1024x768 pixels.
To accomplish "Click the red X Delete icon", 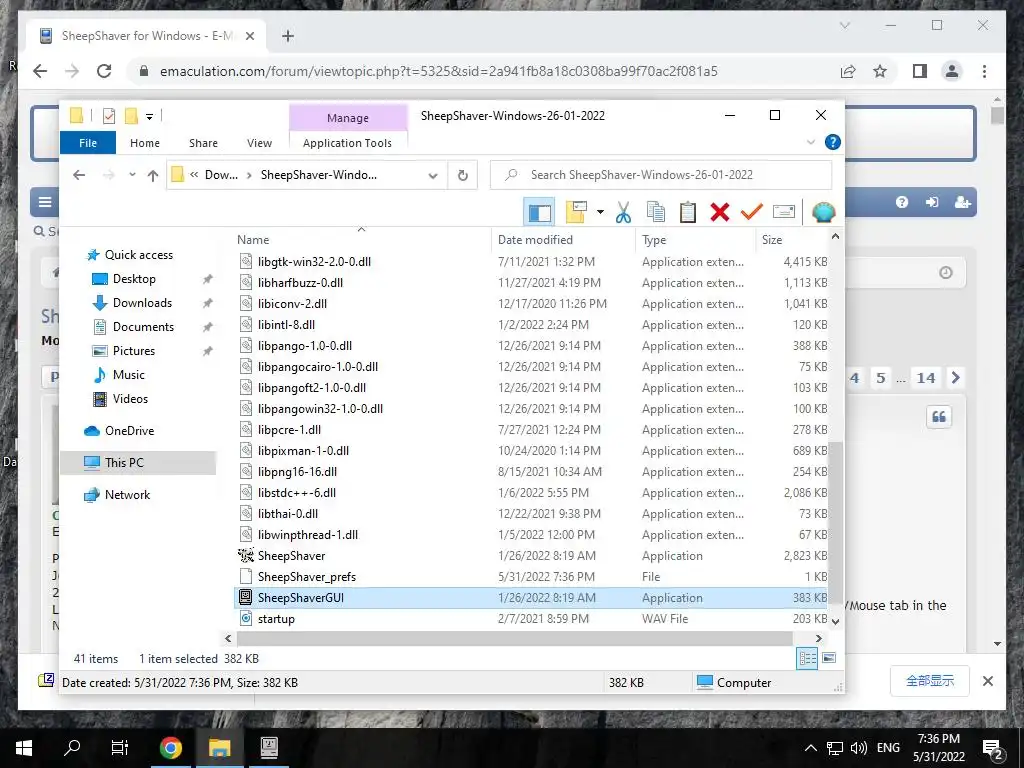I will pos(720,212).
